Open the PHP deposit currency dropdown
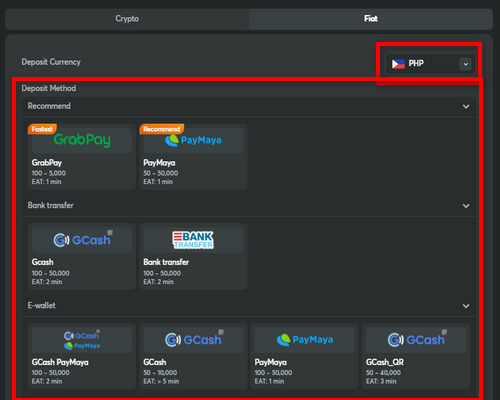The height and width of the screenshot is (400, 500). coord(431,64)
